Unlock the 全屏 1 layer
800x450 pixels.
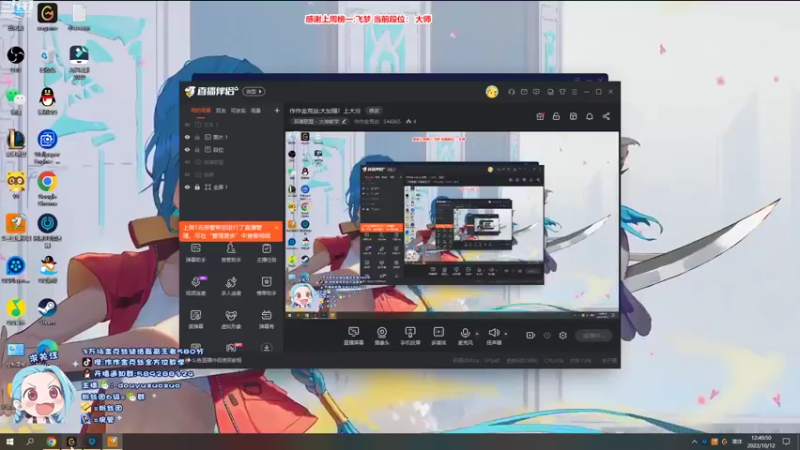point(197,187)
